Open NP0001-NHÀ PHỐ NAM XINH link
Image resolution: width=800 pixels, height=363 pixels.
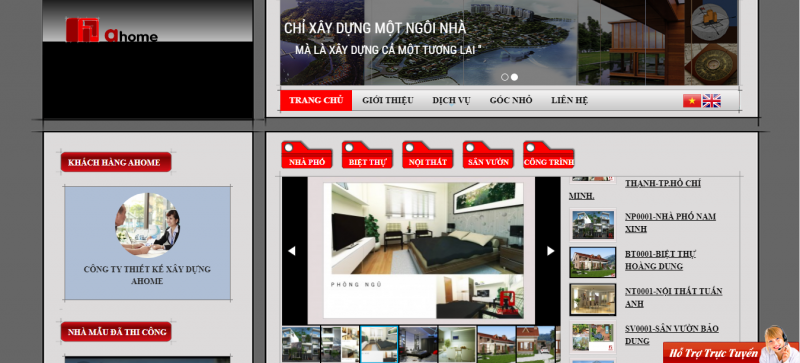670,223
